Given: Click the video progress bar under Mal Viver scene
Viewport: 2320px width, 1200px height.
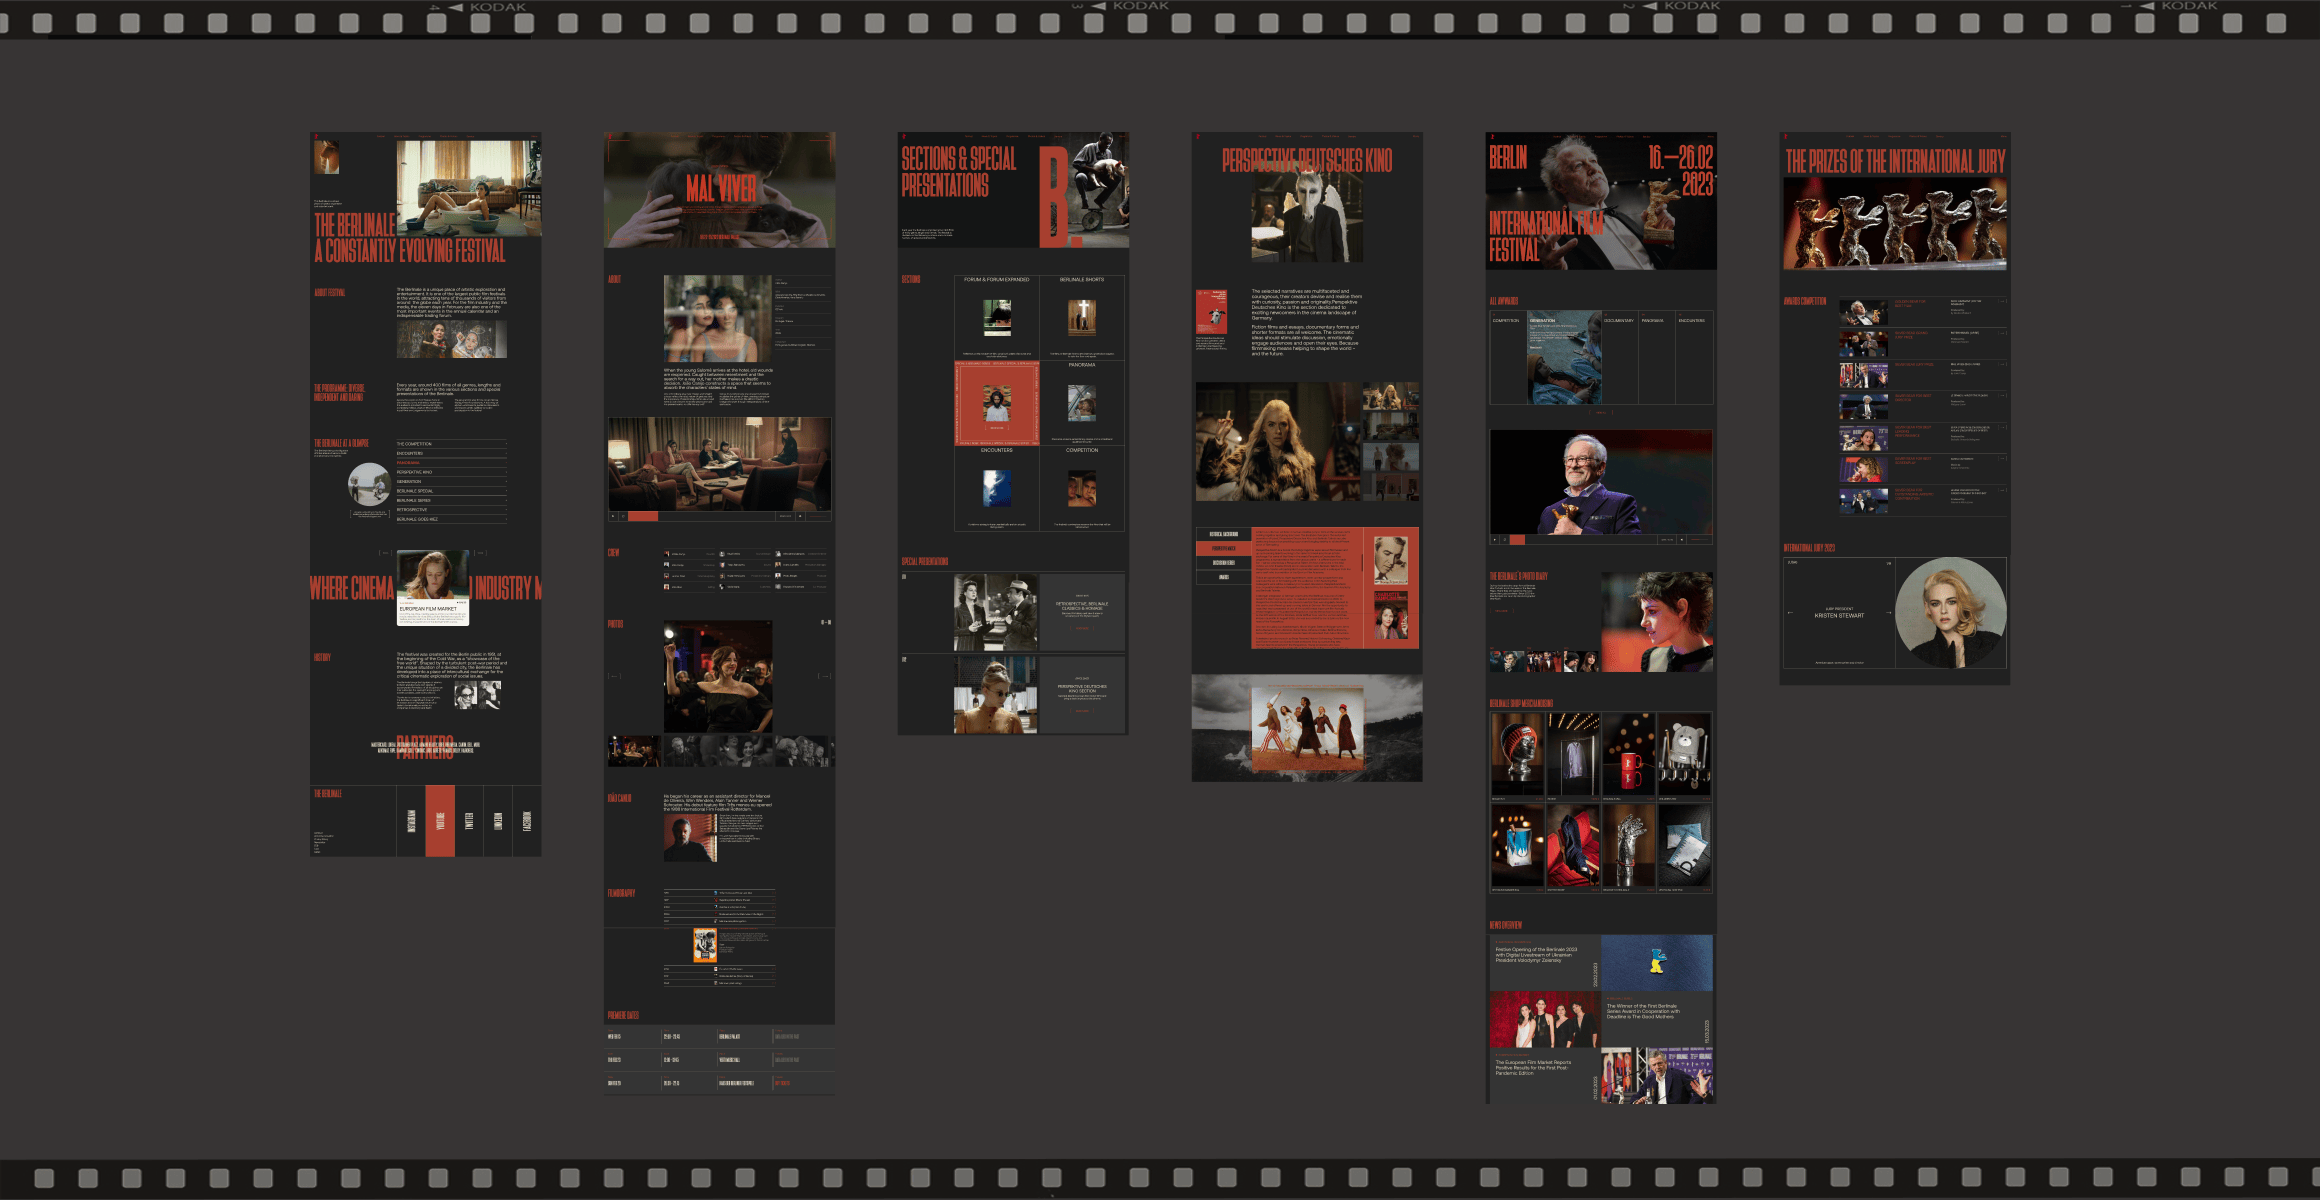Looking at the screenshot, I should pos(700,516).
